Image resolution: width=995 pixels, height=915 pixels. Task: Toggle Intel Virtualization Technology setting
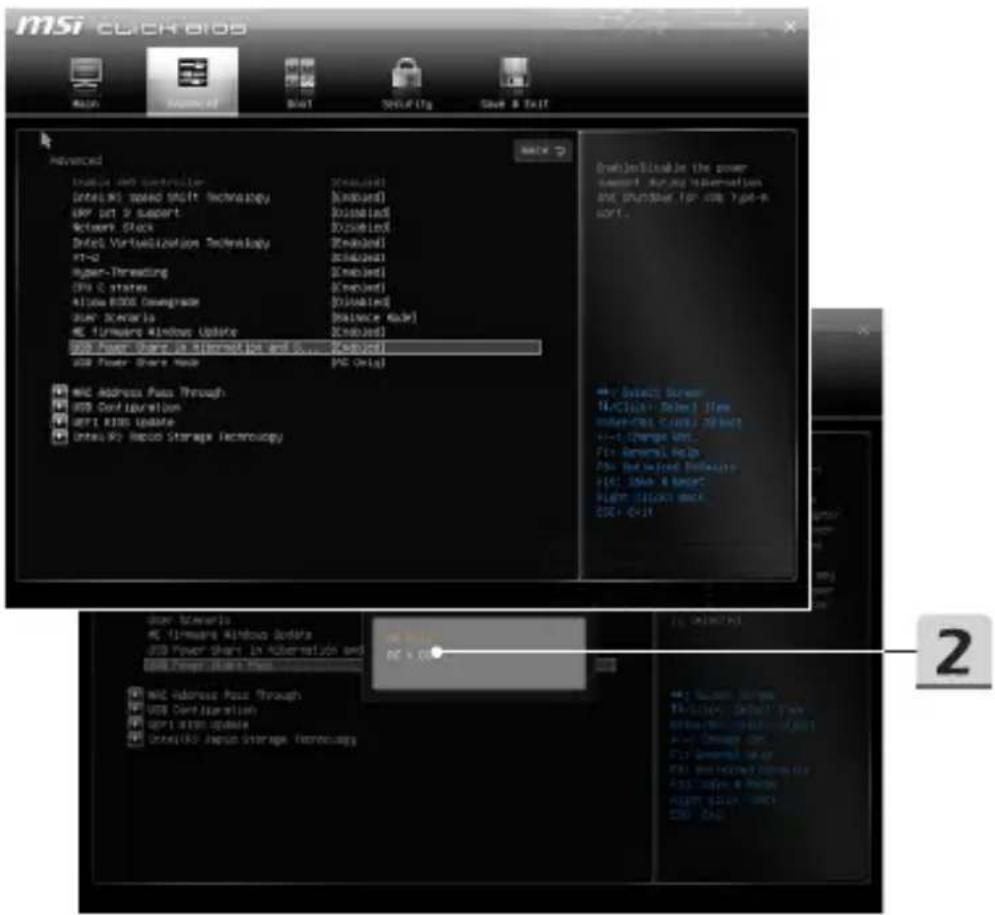point(359,242)
